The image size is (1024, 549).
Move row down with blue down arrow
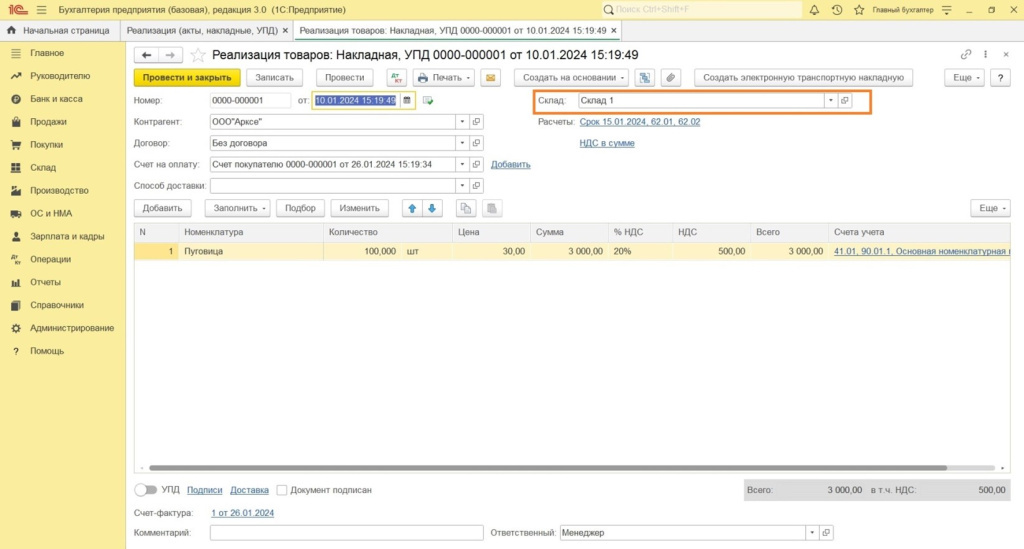[x=432, y=208]
